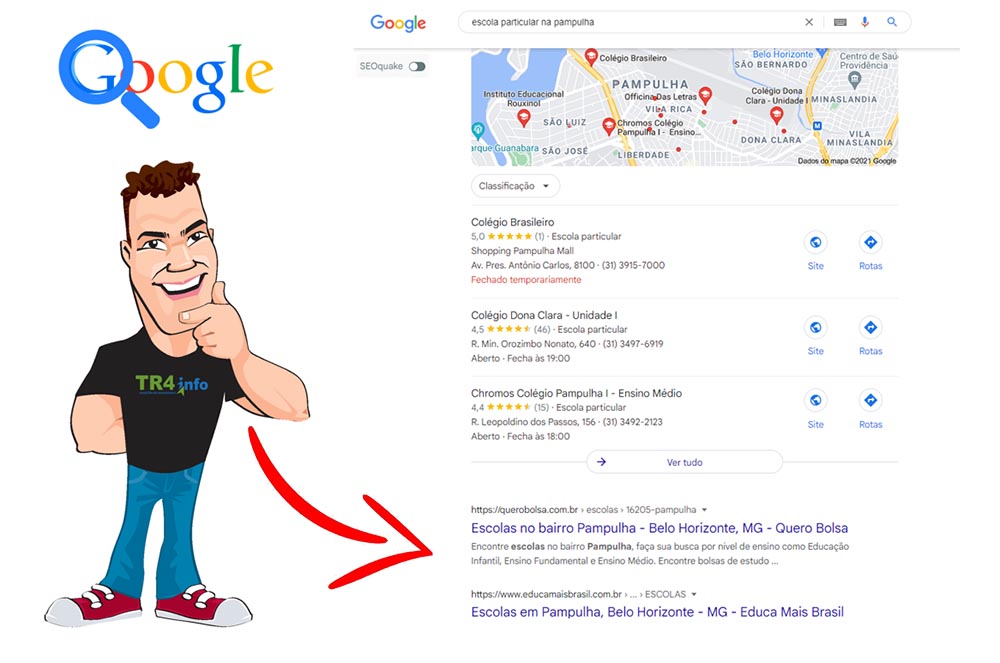The width and height of the screenshot is (1000, 663).
Task: Open Site icon for Colégio Dona Clara
Action: (x=816, y=328)
